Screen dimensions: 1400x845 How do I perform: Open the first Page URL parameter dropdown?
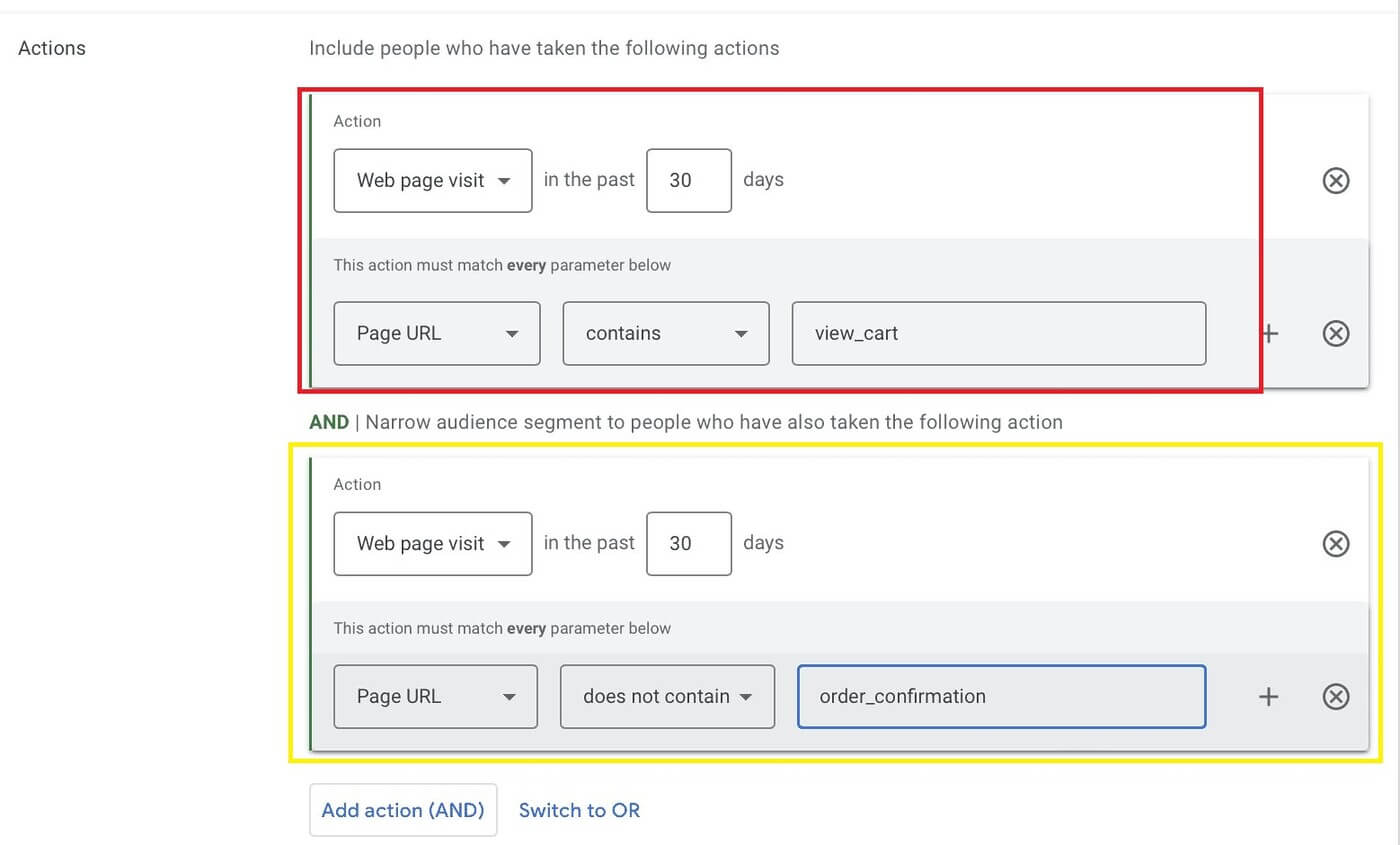tap(436, 333)
